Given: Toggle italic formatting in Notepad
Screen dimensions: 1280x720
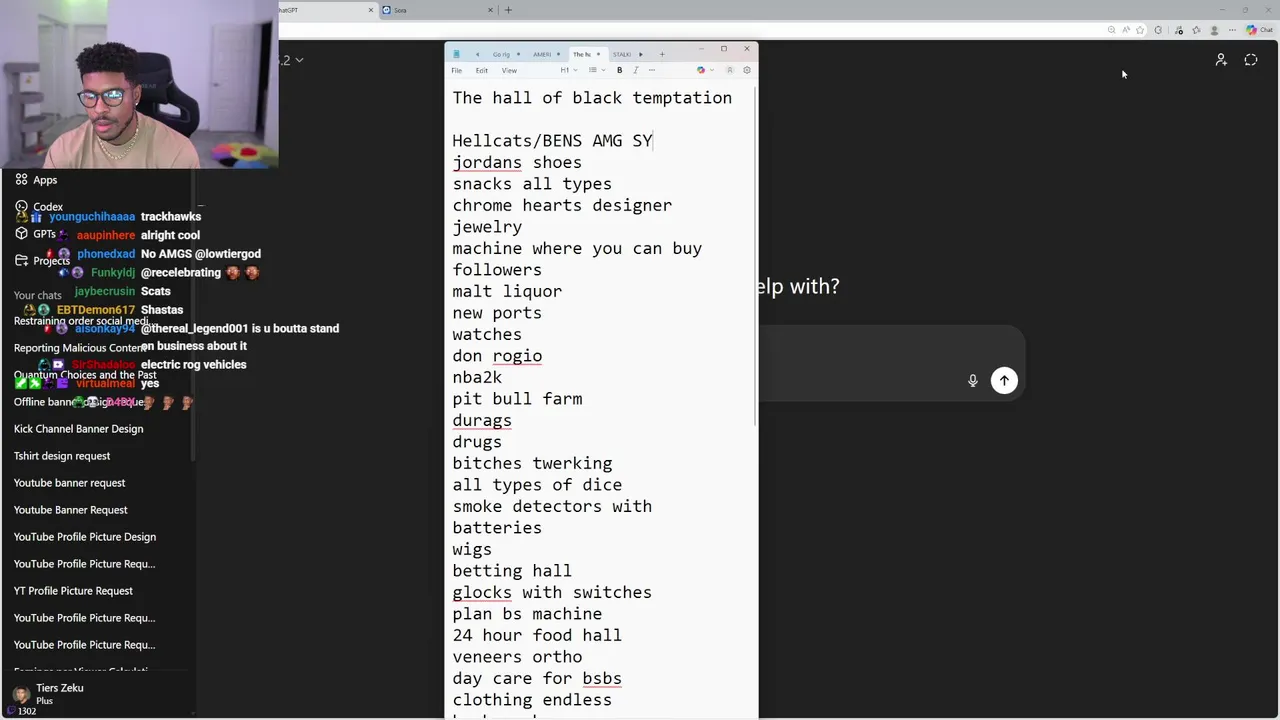Looking at the screenshot, I should (x=636, y=70).
